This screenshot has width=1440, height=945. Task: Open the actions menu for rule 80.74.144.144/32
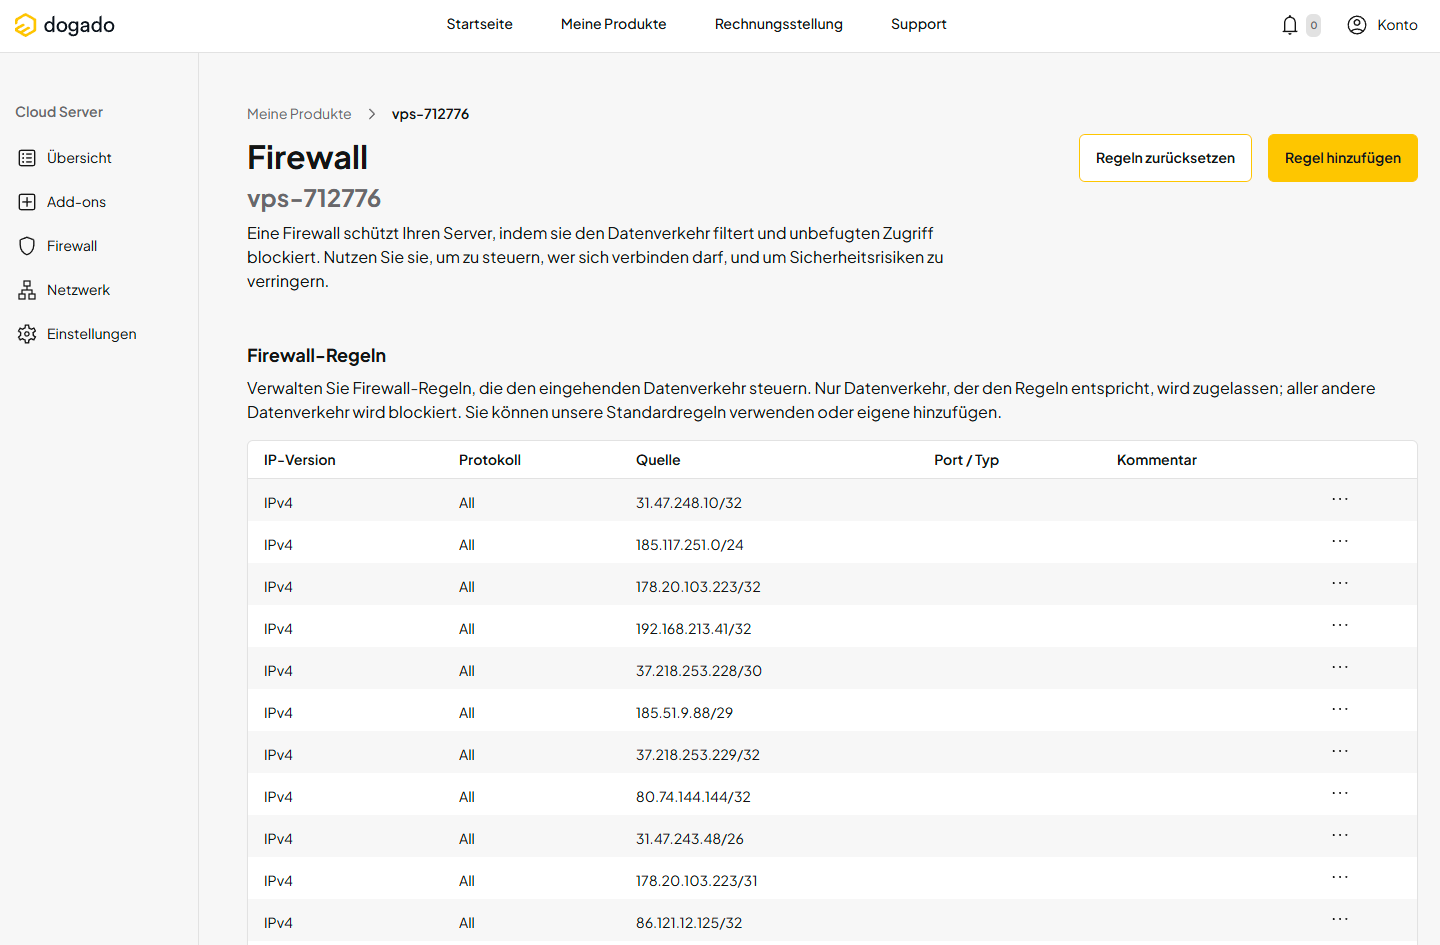click(x=1340, y=792)
